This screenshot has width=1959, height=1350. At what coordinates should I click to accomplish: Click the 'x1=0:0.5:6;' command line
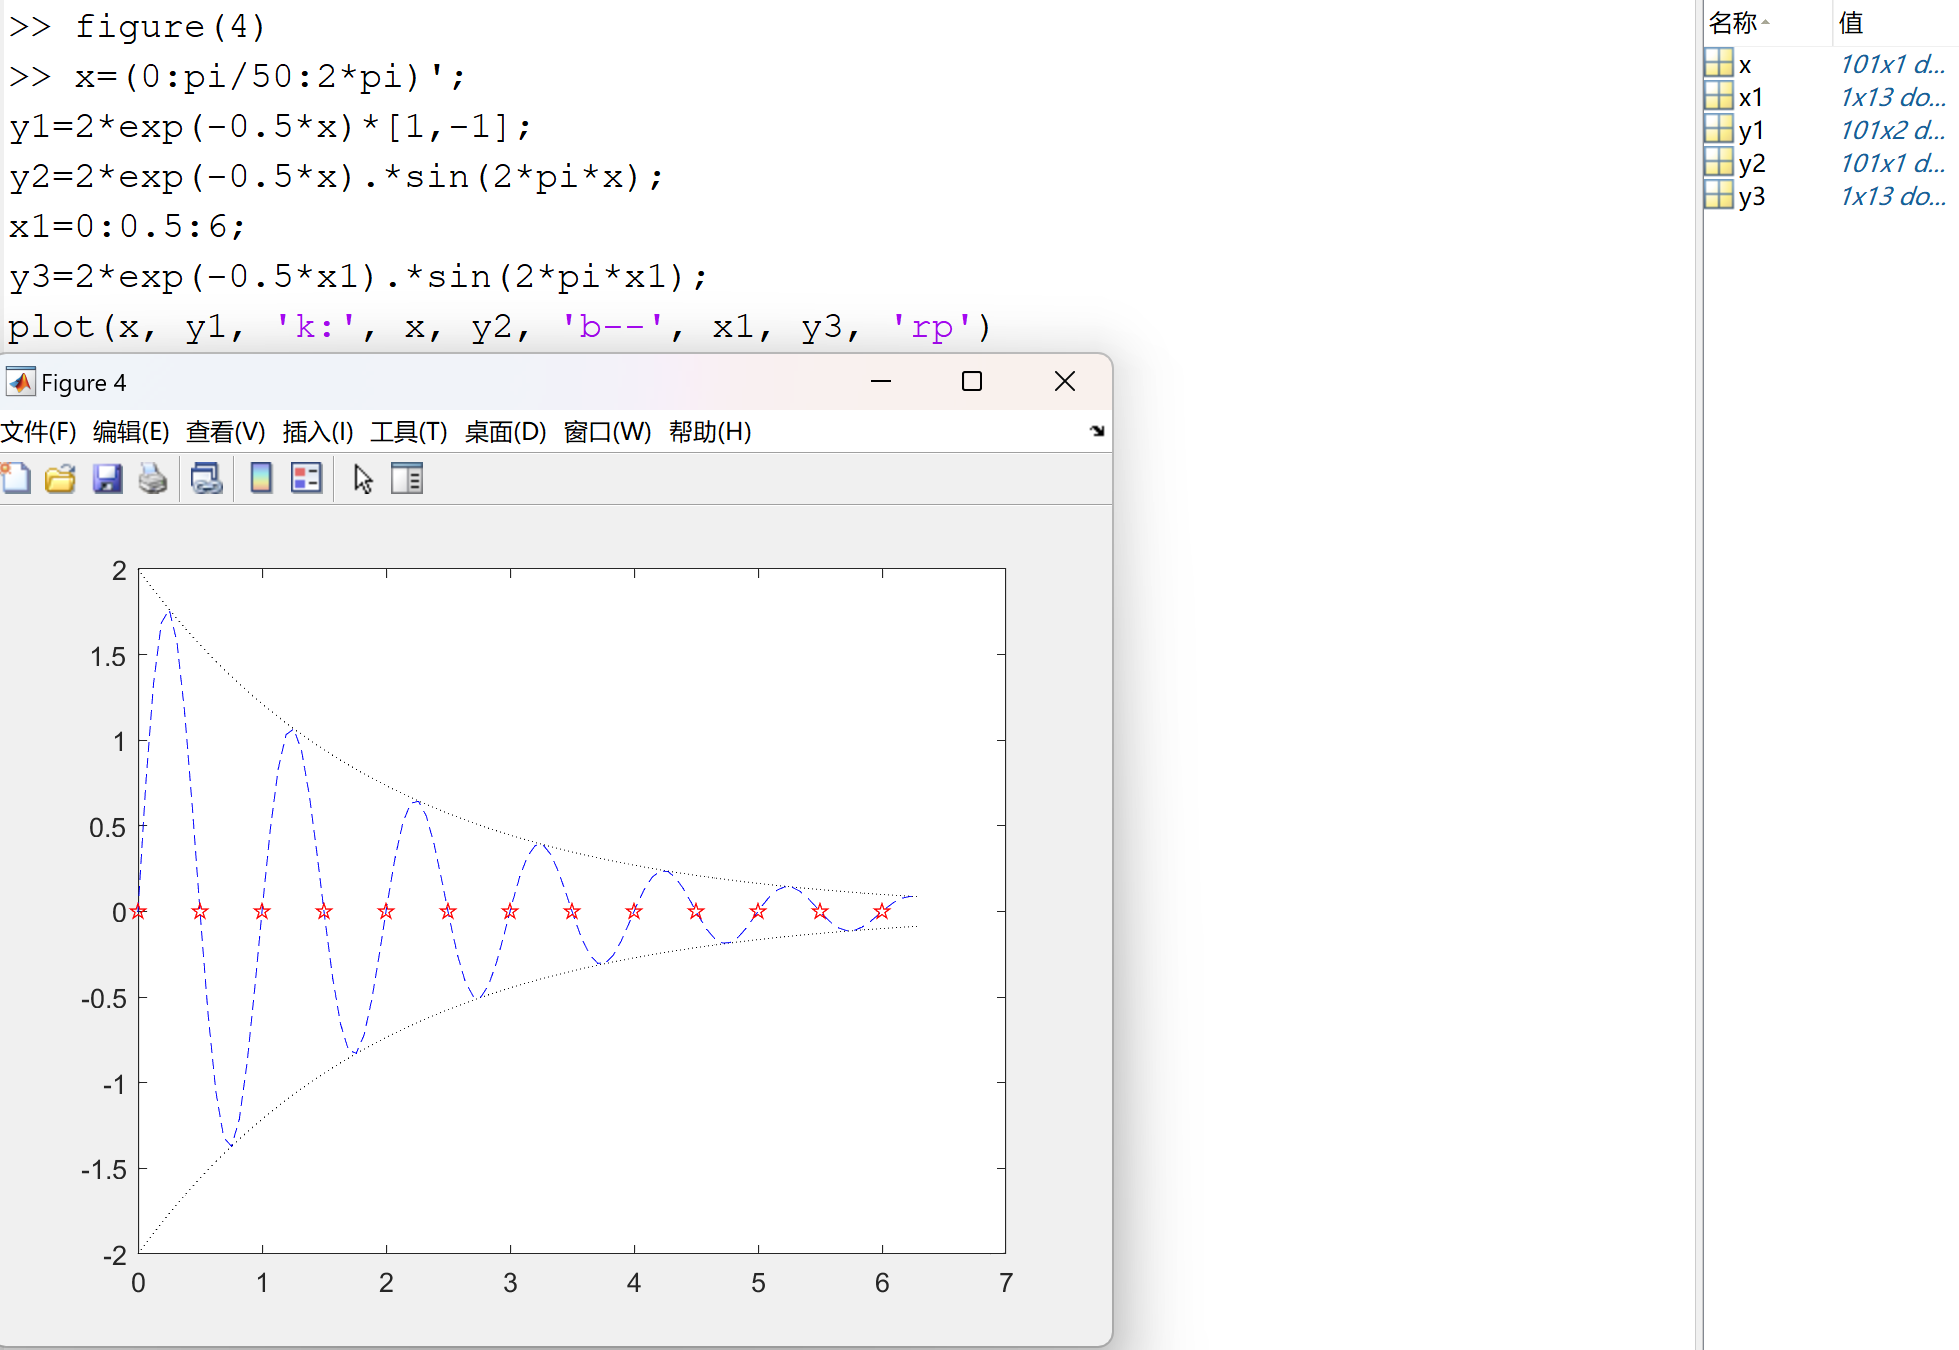click(x=127, y=227)
